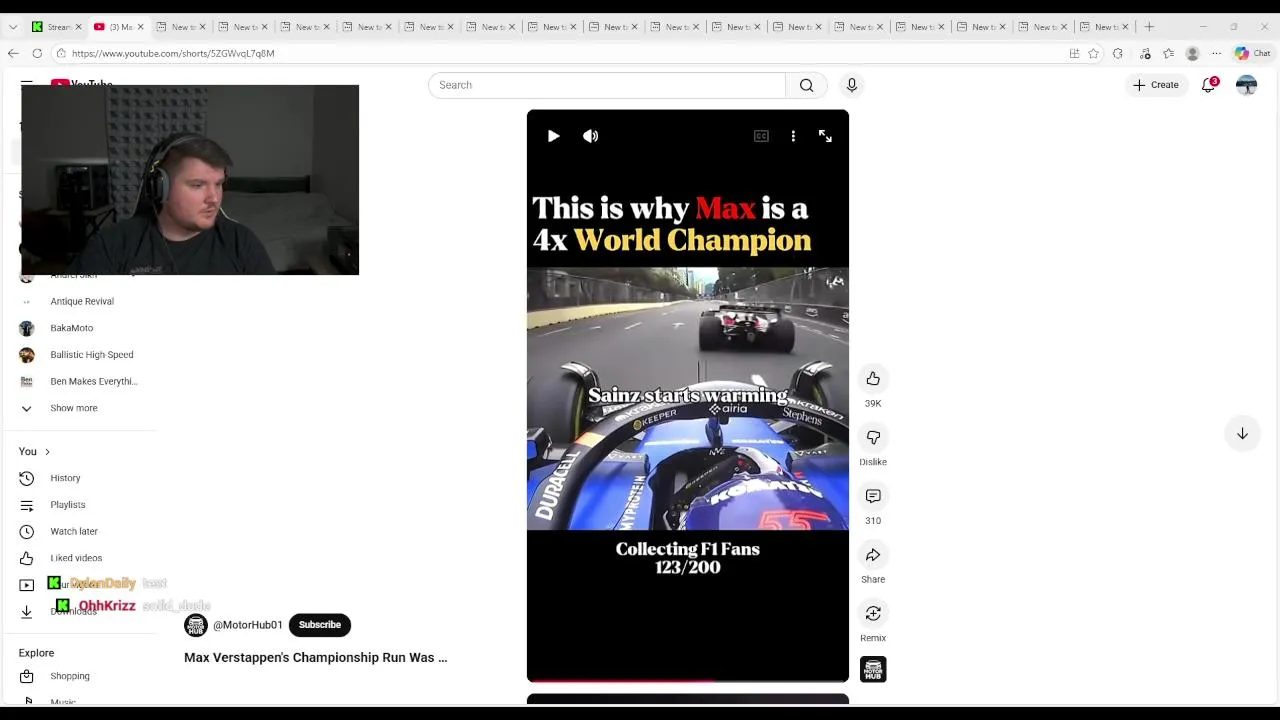Like the Short with 39K likes
Screen dimensions: 1280x720
point(873,378)
